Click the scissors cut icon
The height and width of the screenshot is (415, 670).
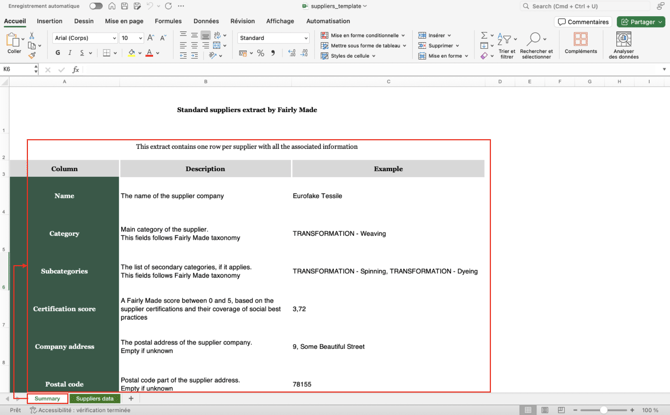32,35
